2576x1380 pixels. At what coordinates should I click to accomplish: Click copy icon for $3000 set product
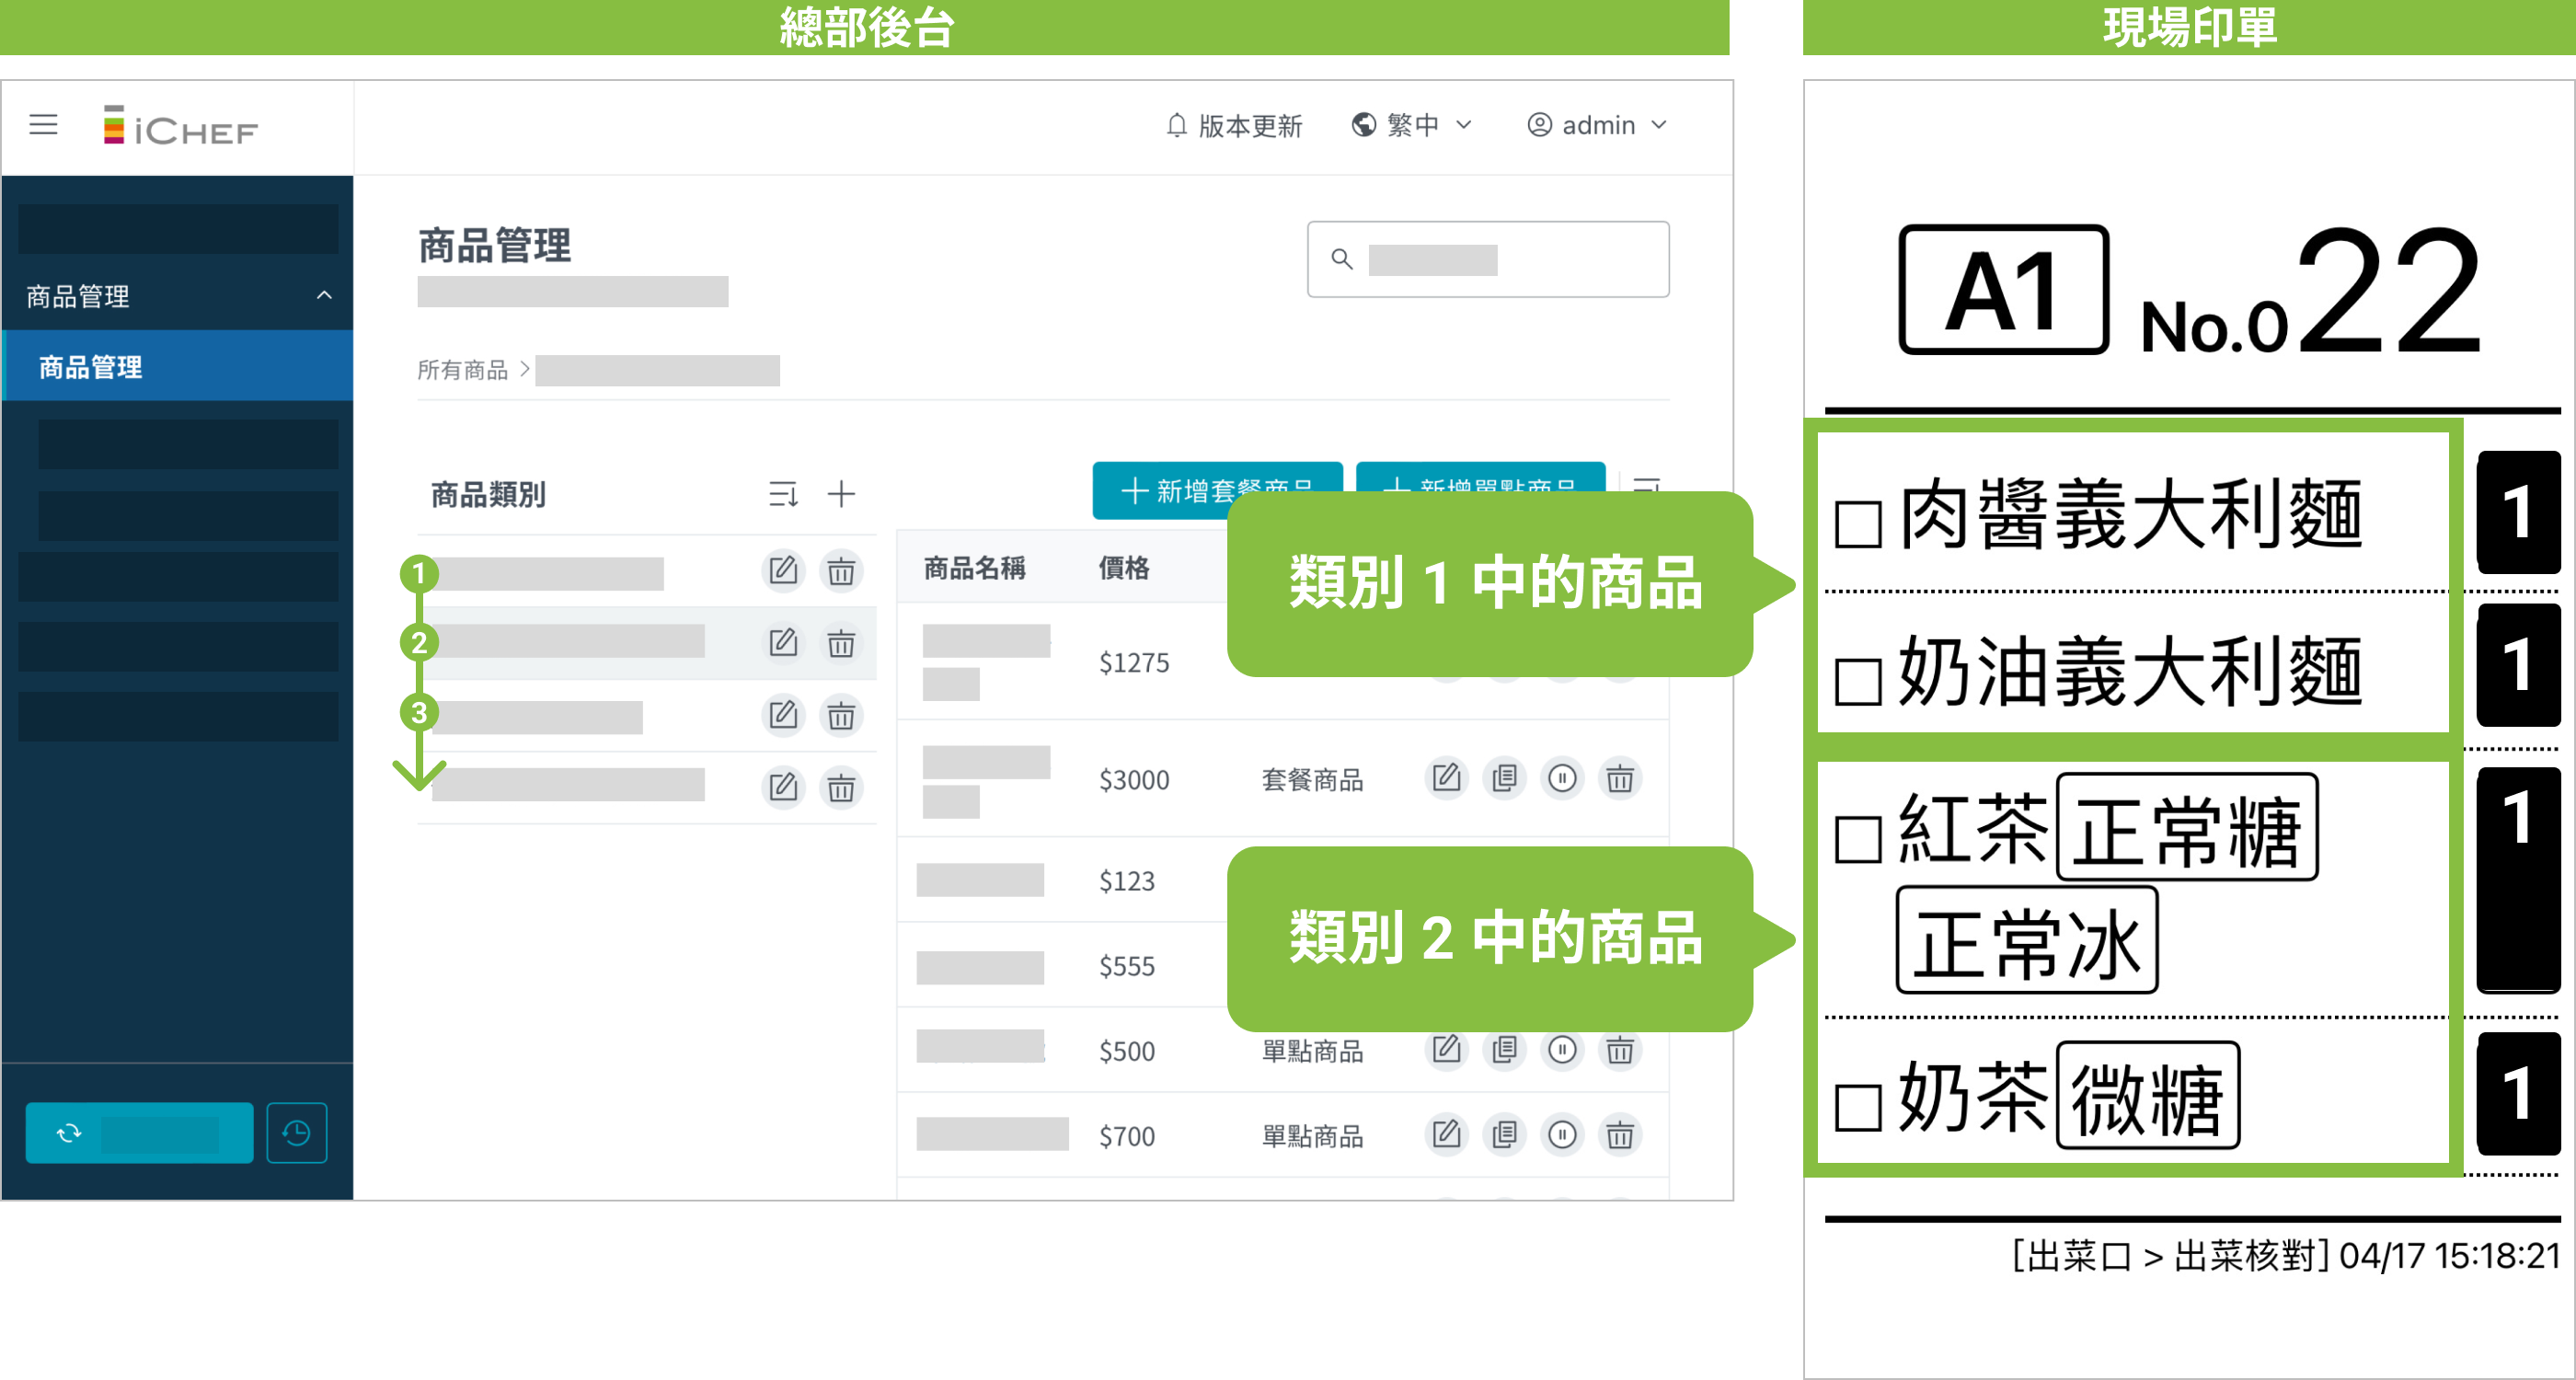(x=1504, y=778)
